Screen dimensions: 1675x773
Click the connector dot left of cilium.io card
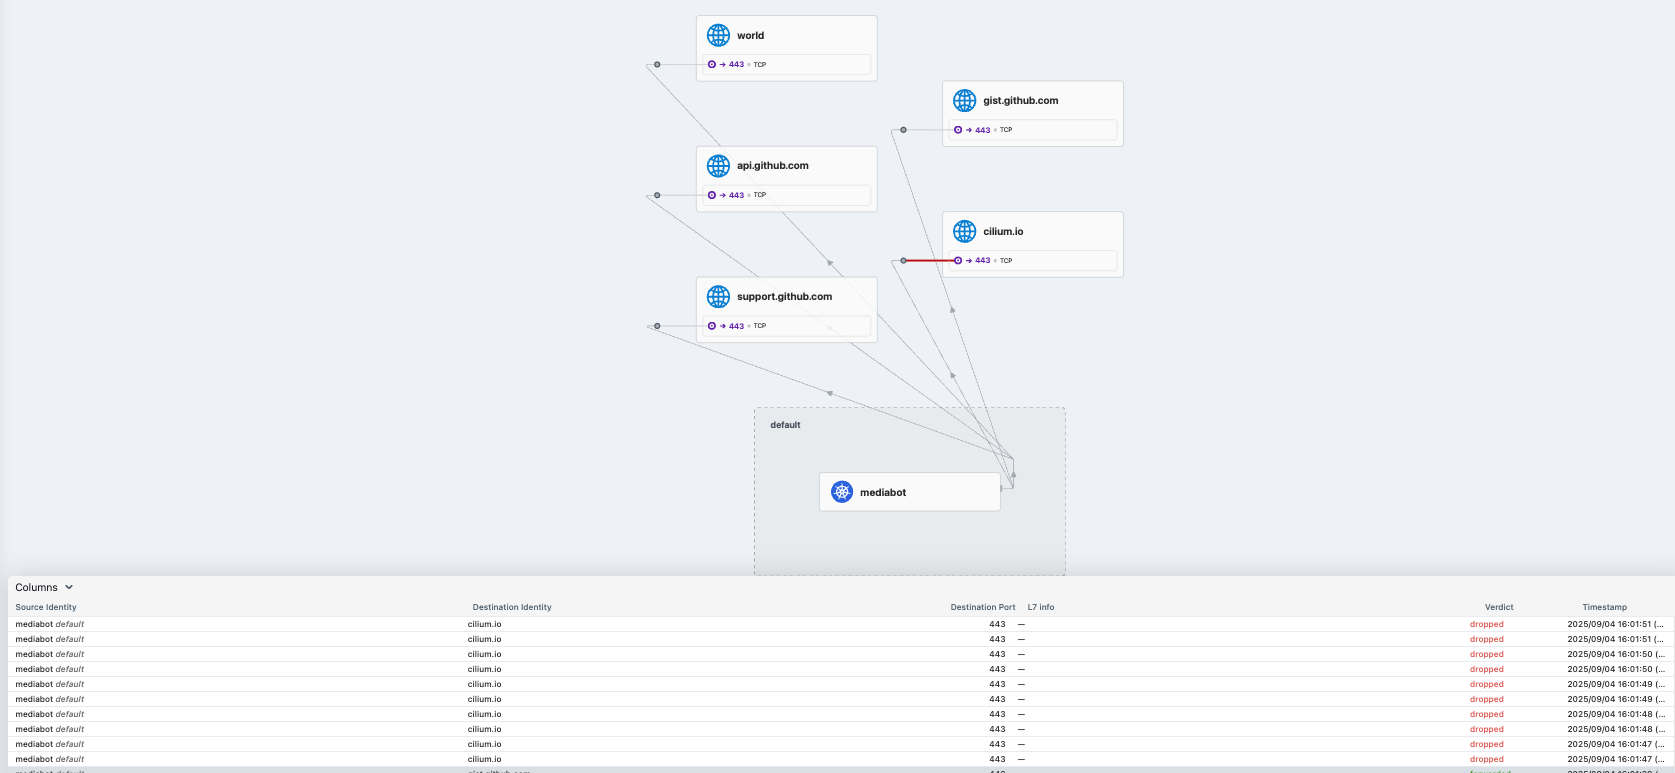903,260
